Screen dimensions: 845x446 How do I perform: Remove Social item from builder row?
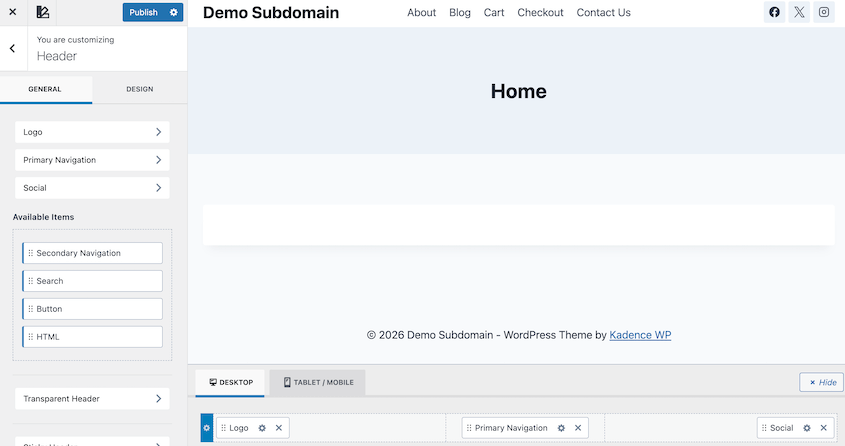click(x=823, y=428)
